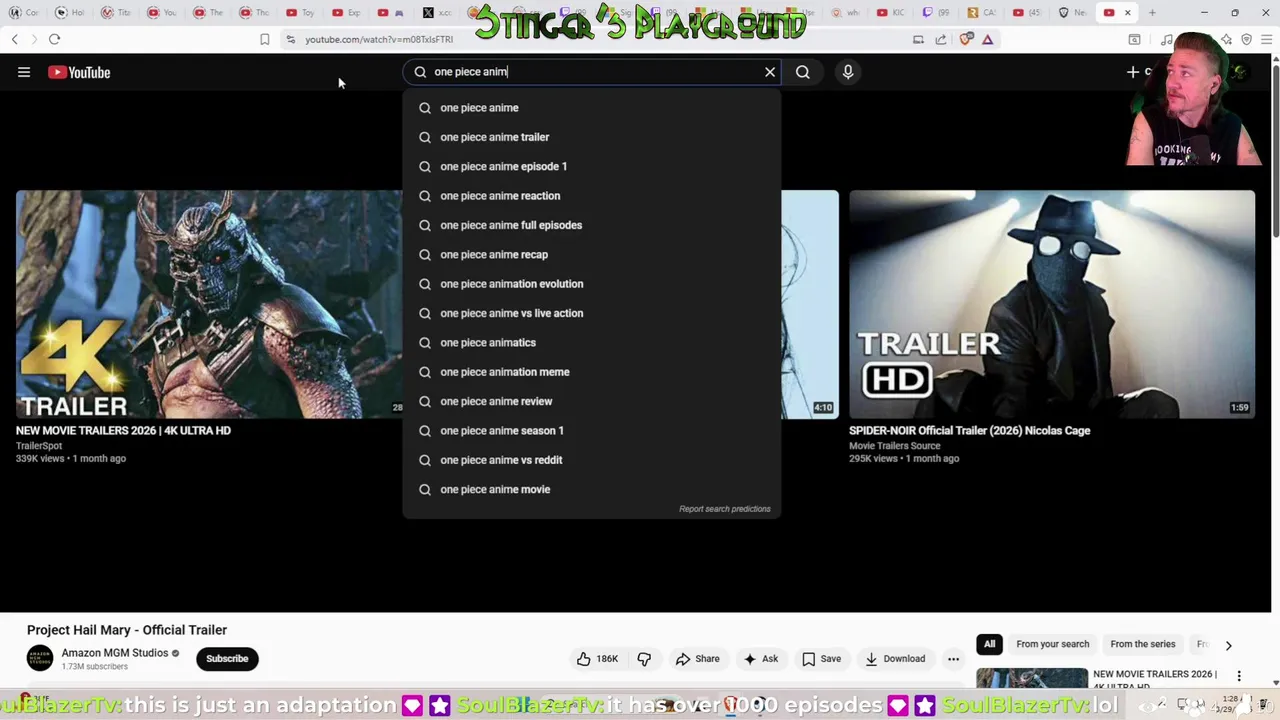Pick 'one piece anime movie' suggestion
1280x720 pixels.
[x=592, y=489]
